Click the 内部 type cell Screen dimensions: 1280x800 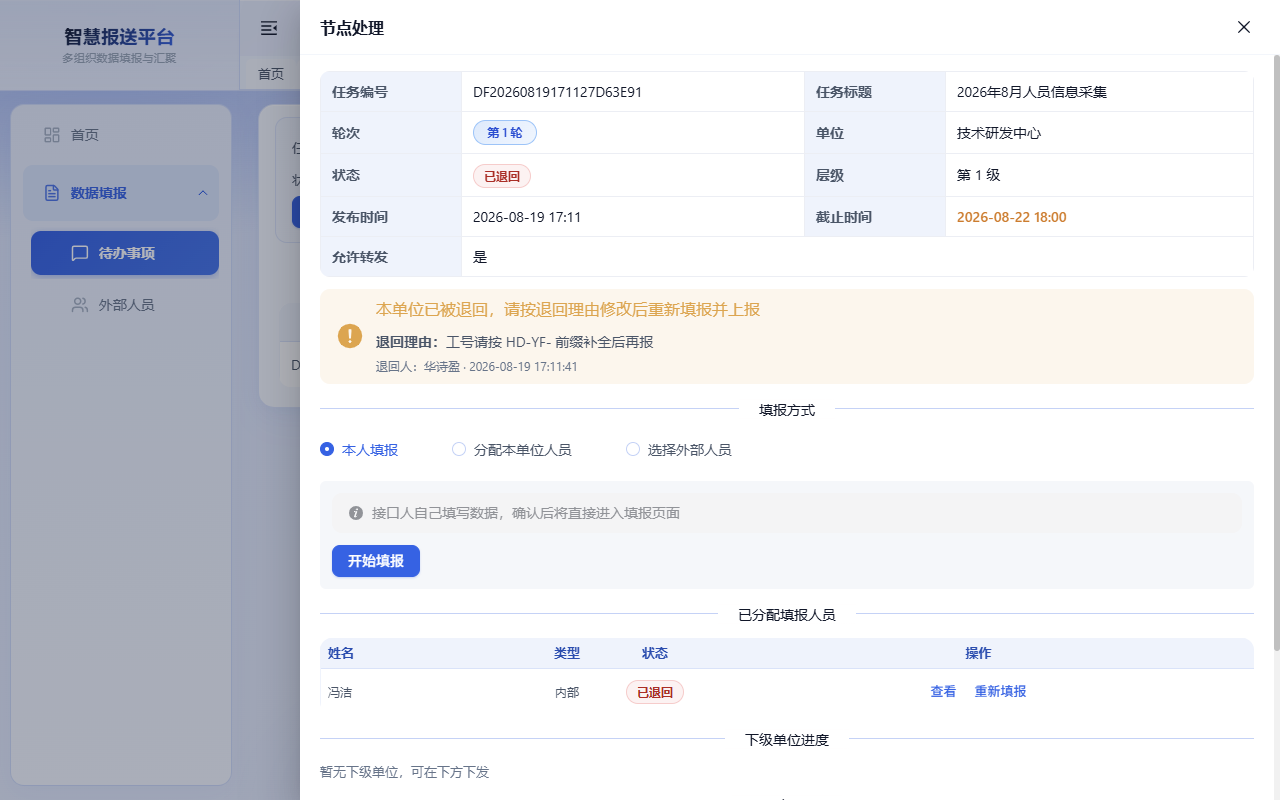(567, 692)
